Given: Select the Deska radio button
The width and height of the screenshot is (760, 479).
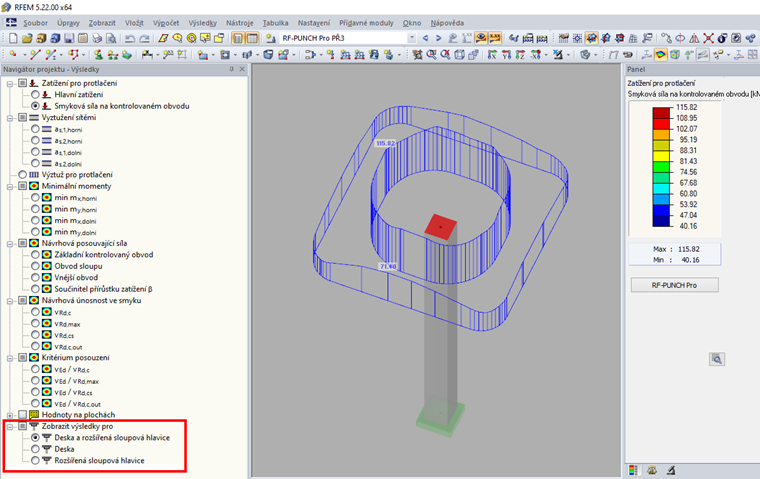Looking at the screenshot, I should pyautogui.click(x=35, y=449).
